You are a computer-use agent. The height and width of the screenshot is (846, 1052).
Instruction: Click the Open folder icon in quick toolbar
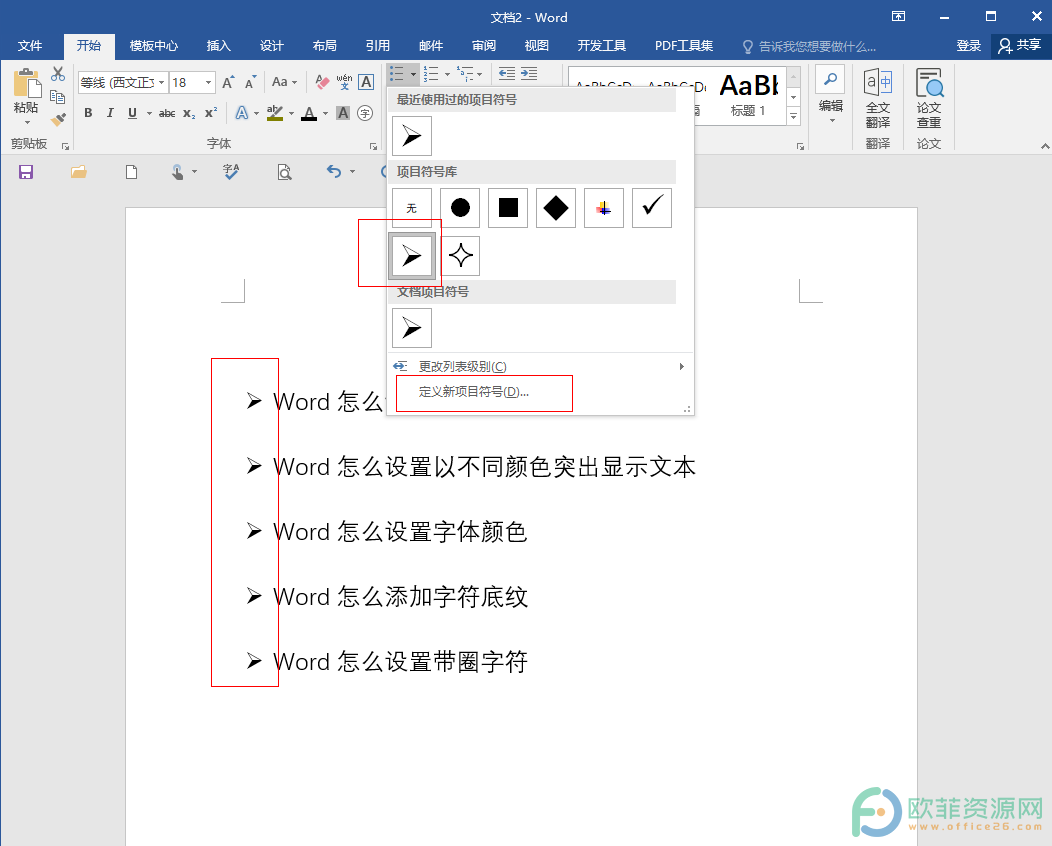click(x=79, y=172)
